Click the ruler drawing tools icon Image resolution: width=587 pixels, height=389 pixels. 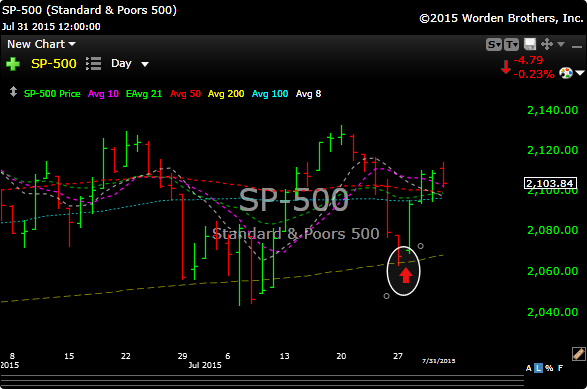click(x=578, y=354)
